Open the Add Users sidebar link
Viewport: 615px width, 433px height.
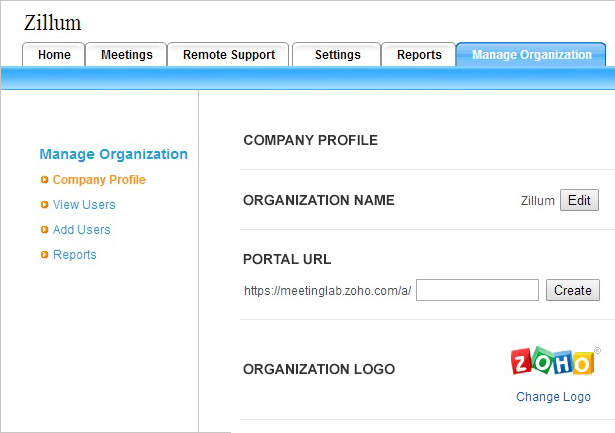click(x=82, y=230)
